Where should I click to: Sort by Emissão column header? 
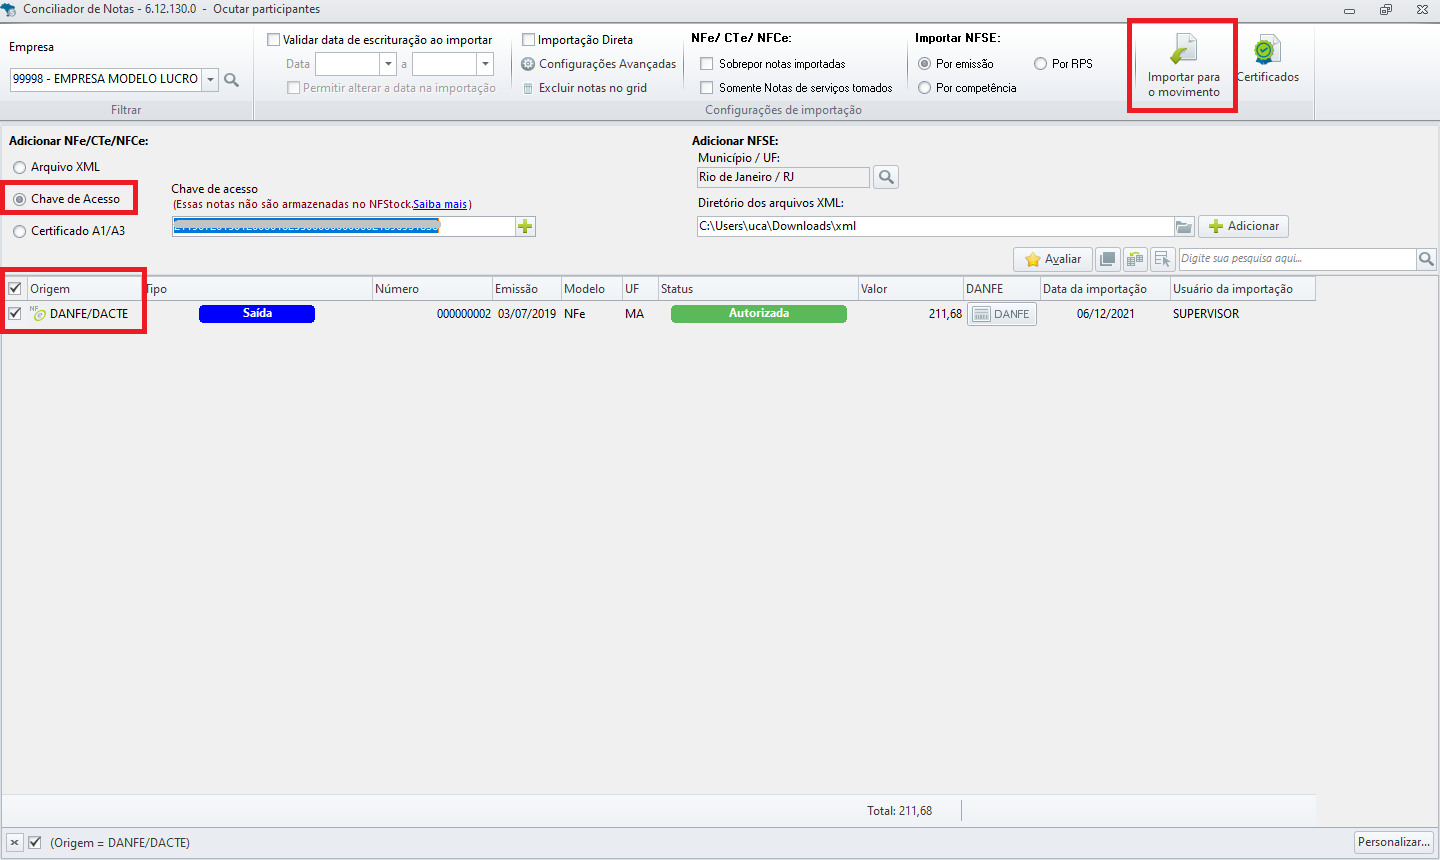pyautogui.click(x=526, y=289)
